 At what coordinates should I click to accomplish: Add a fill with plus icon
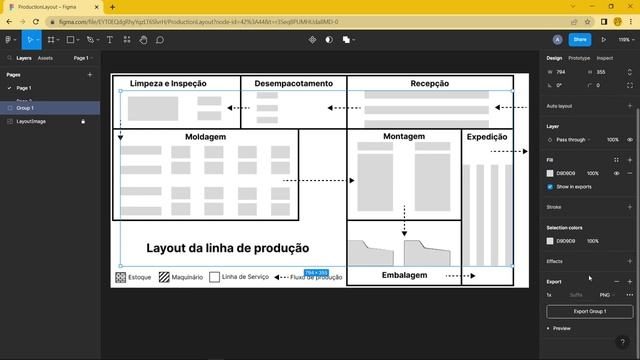[x=630, y=160]
